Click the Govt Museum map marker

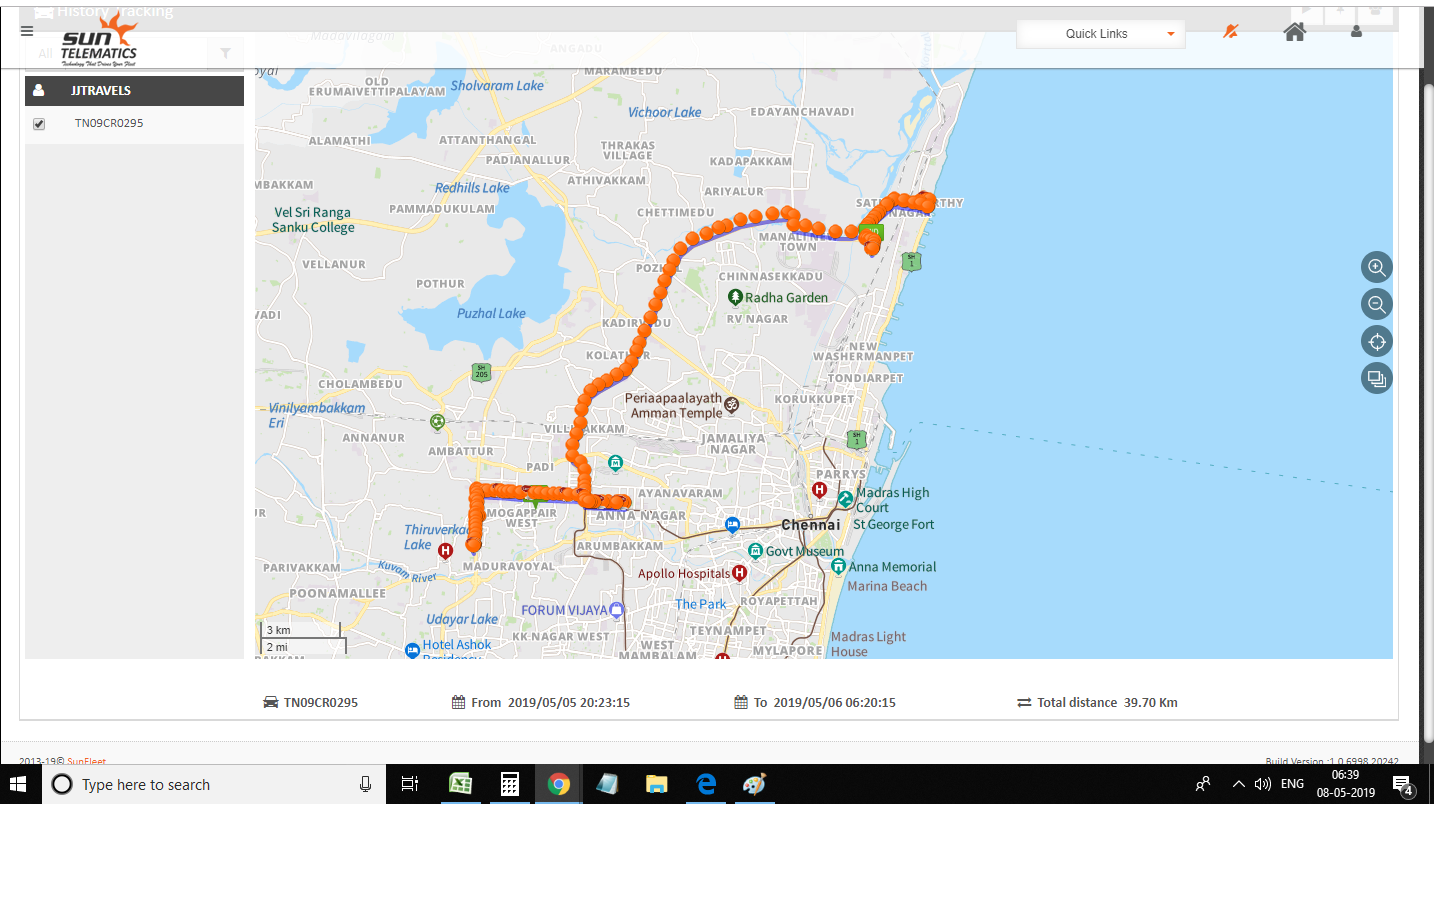tap(756, 551)
